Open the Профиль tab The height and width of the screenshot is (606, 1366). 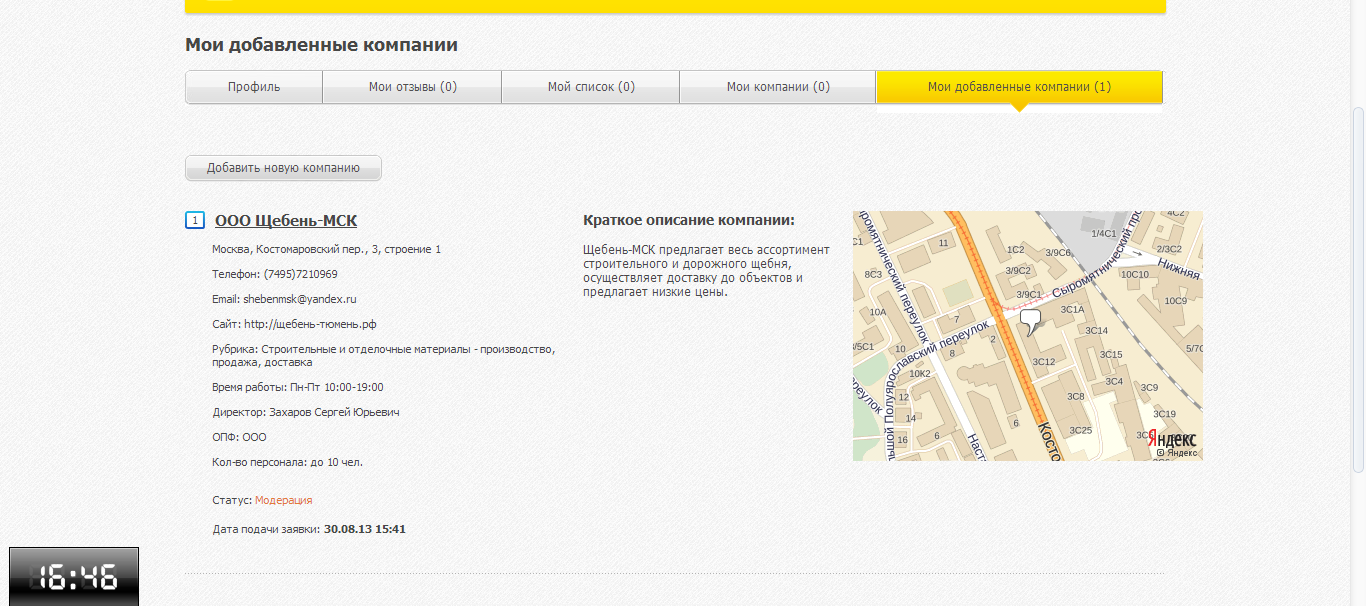(x=254, y=87)
